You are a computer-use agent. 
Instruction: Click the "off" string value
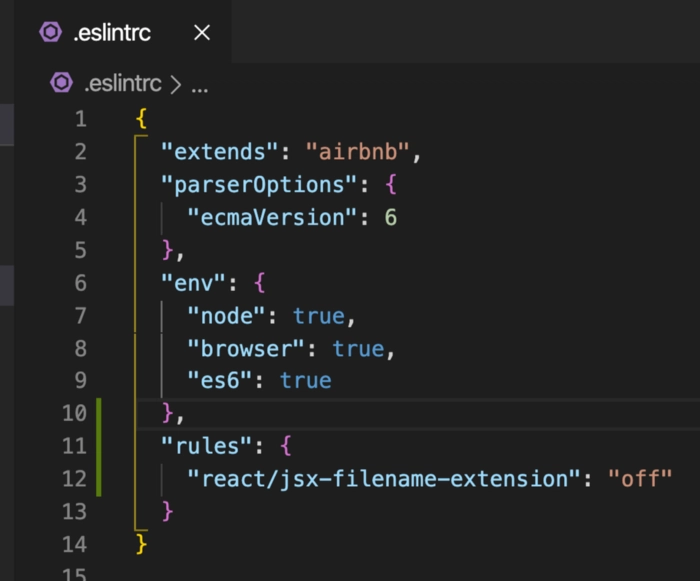[640, 479]
